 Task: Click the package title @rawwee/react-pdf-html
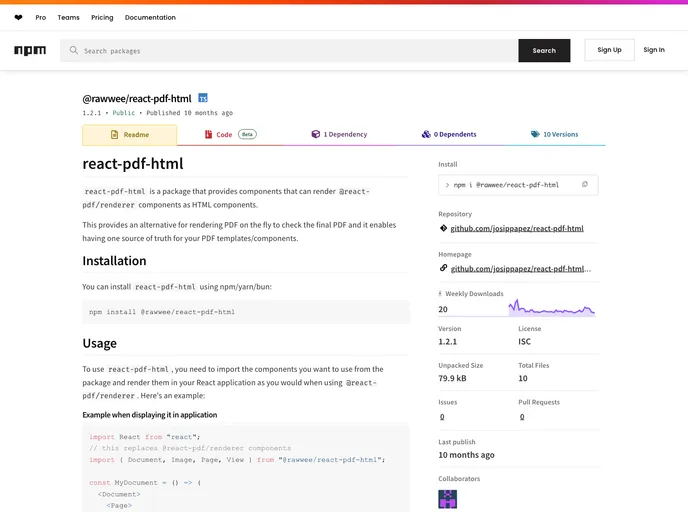click(137, 99)
